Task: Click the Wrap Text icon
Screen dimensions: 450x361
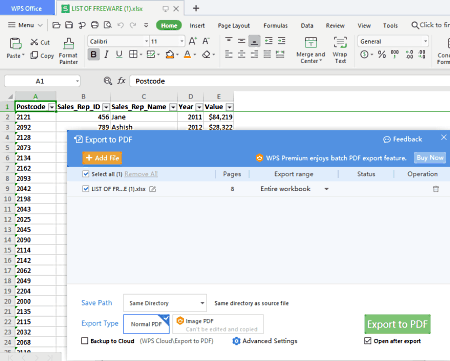Action: [x=340, y=43]
